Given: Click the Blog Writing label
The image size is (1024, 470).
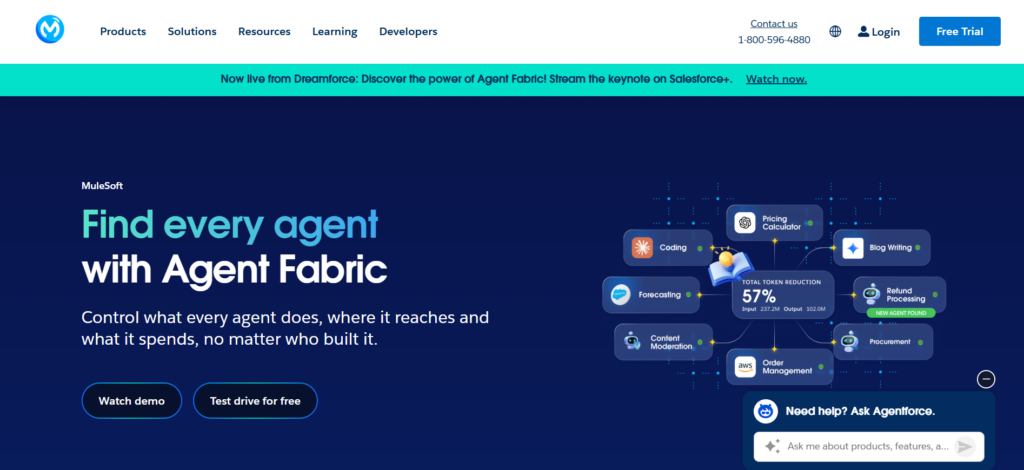Looking at the screenshot, I should coord(890,248).
